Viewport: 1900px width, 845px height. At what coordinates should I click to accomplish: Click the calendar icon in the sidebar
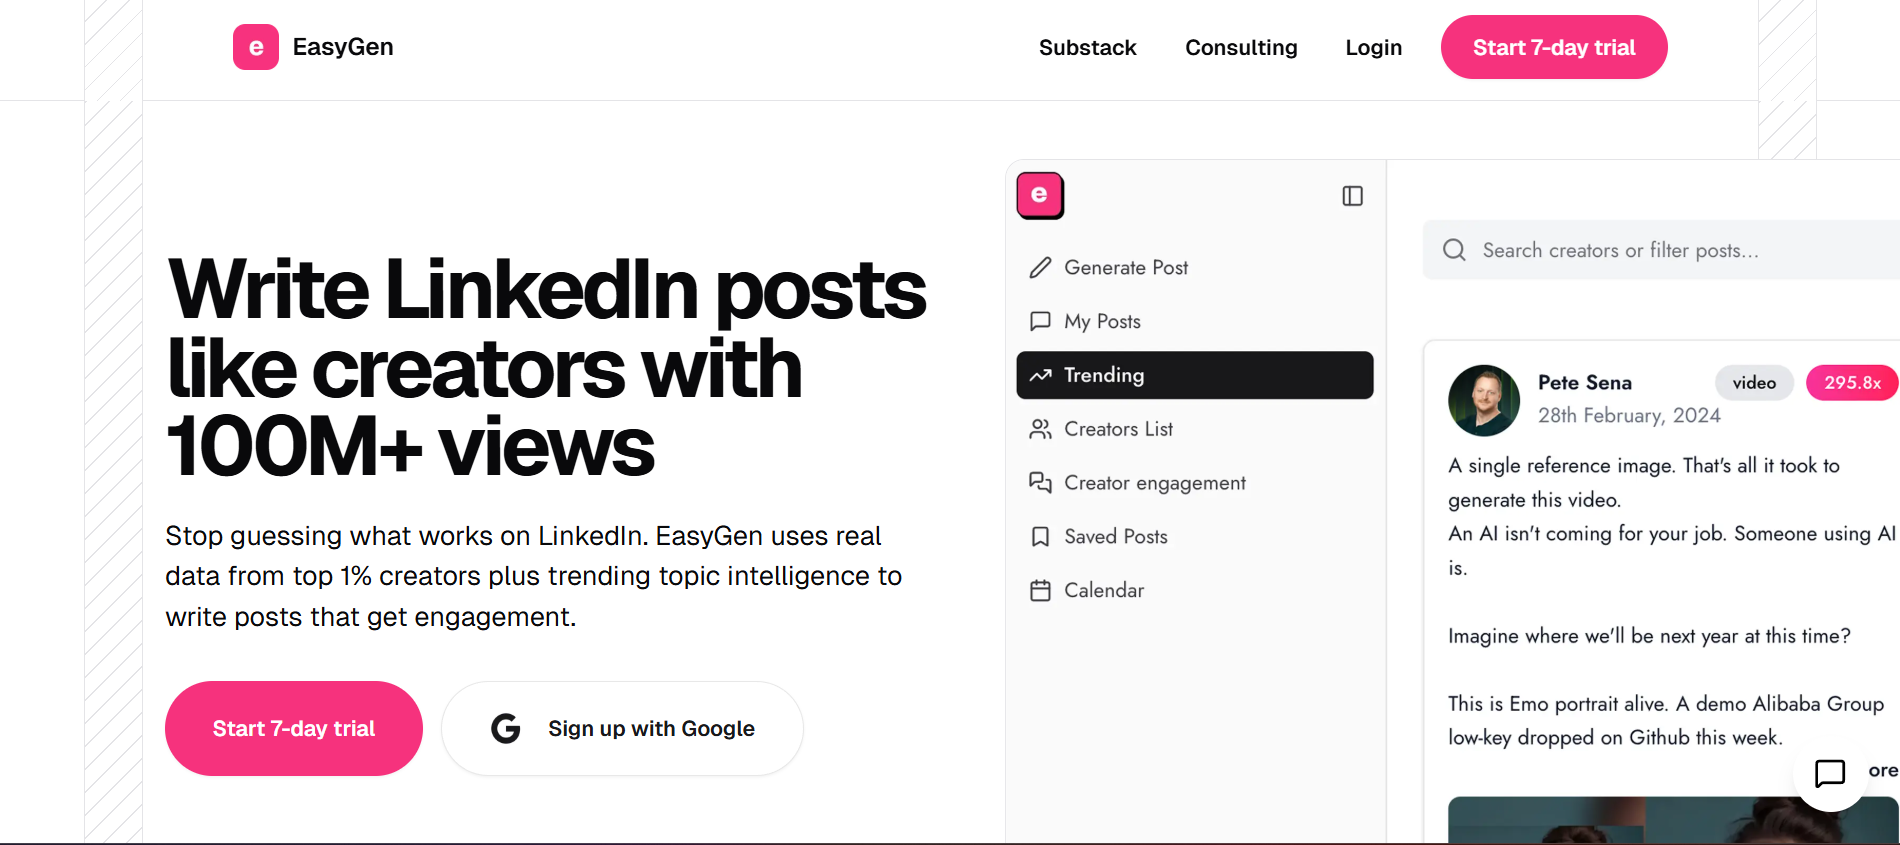(1040, 590)
